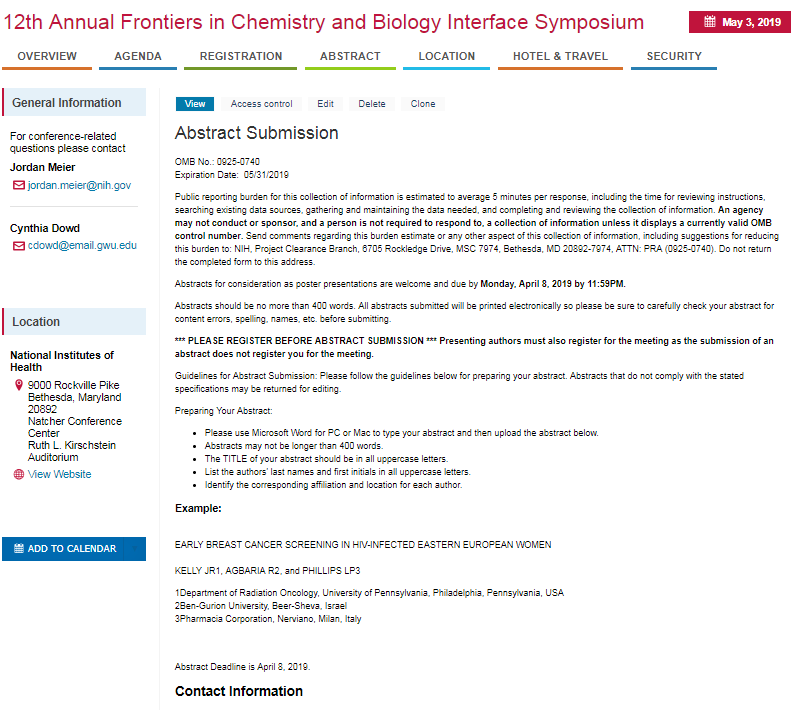The height and width of the screenshot is (710, 791).
Task: Open the Overview tab
Action: [47, 56]
